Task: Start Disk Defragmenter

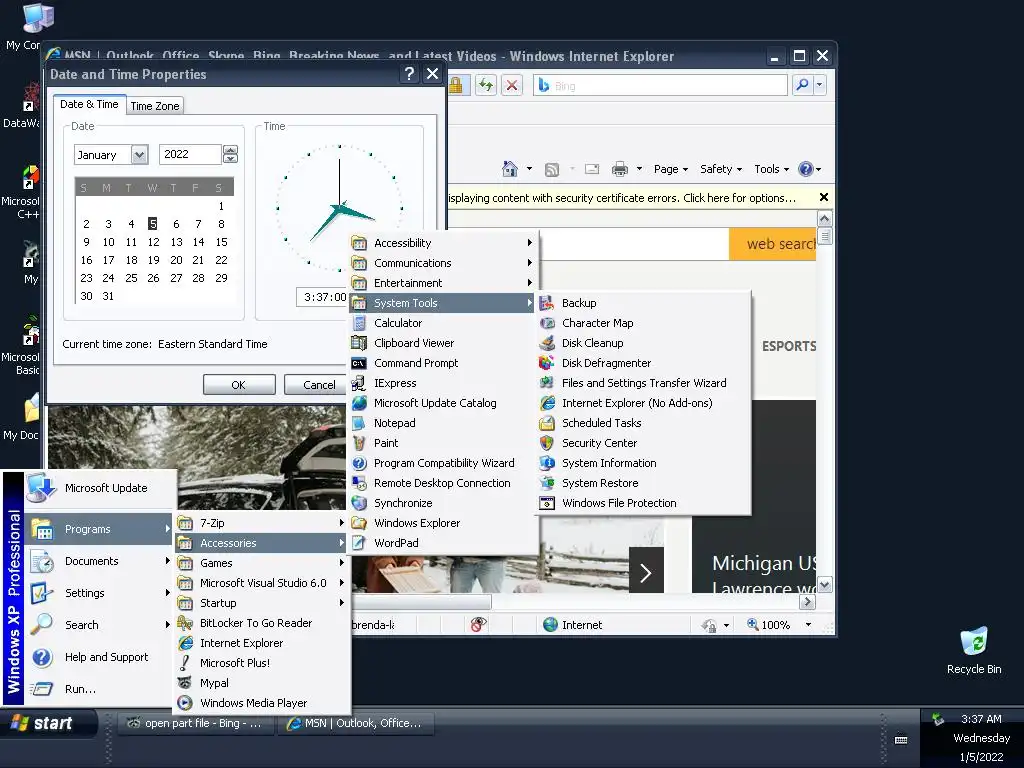Action: click(x=643, y=363)
